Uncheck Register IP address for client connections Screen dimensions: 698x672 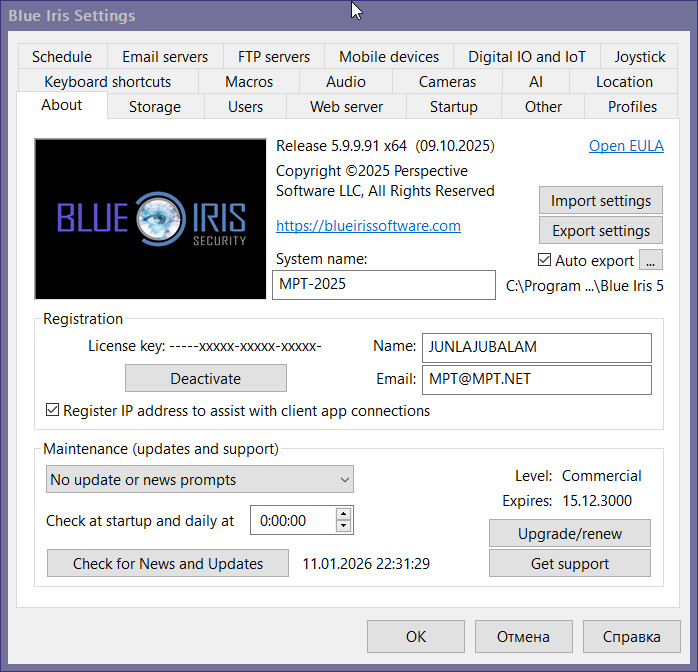point(53,410)
